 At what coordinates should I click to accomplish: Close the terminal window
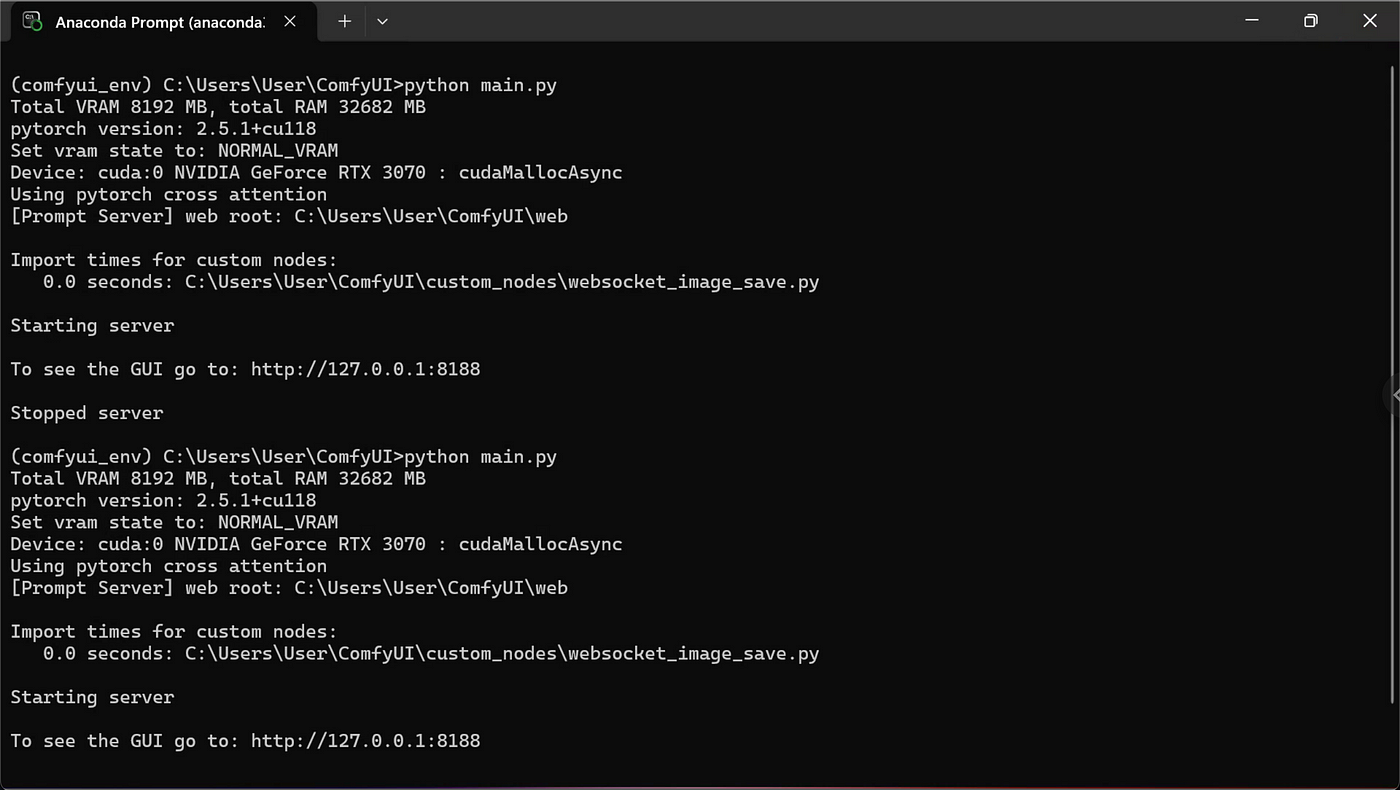(1369, 20)
